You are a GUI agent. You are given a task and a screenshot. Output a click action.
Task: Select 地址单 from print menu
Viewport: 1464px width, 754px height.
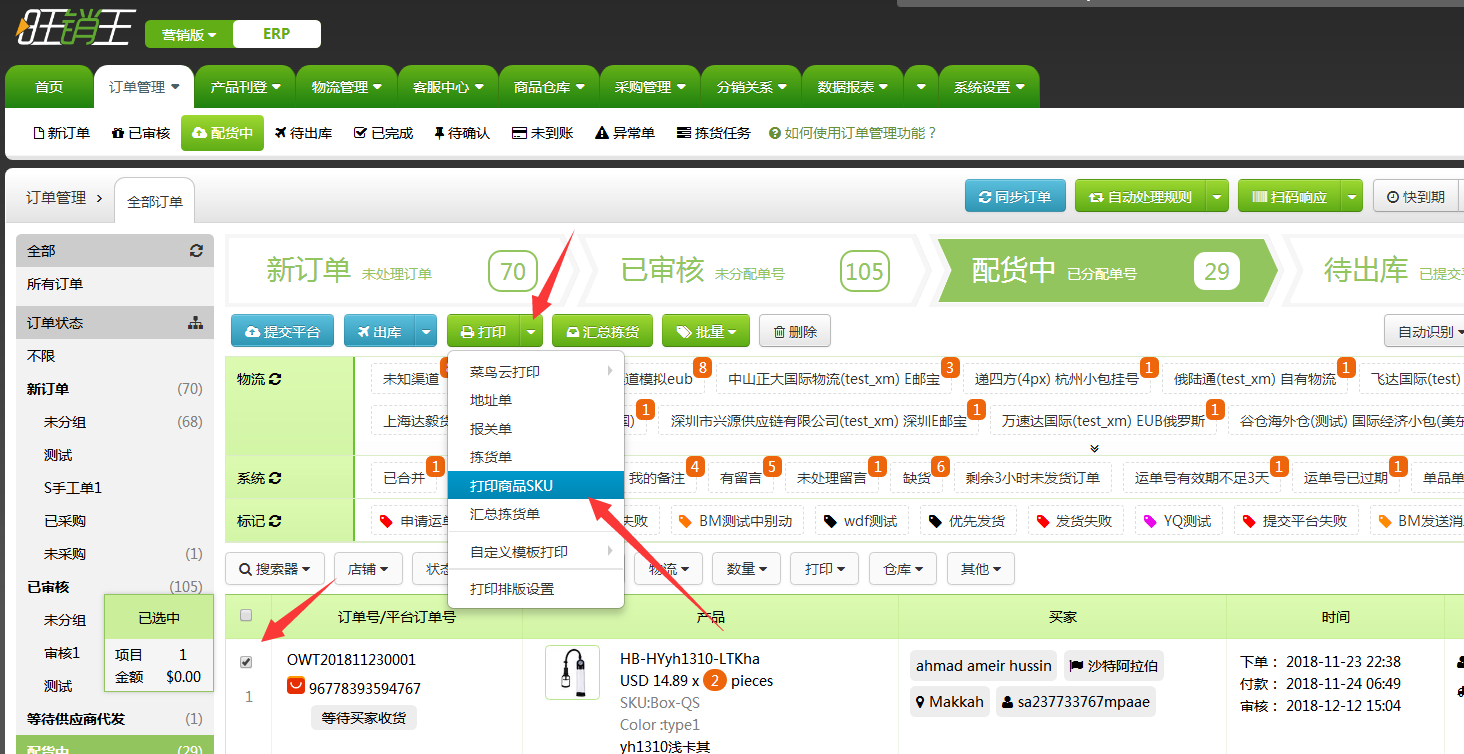pos(536,400)
